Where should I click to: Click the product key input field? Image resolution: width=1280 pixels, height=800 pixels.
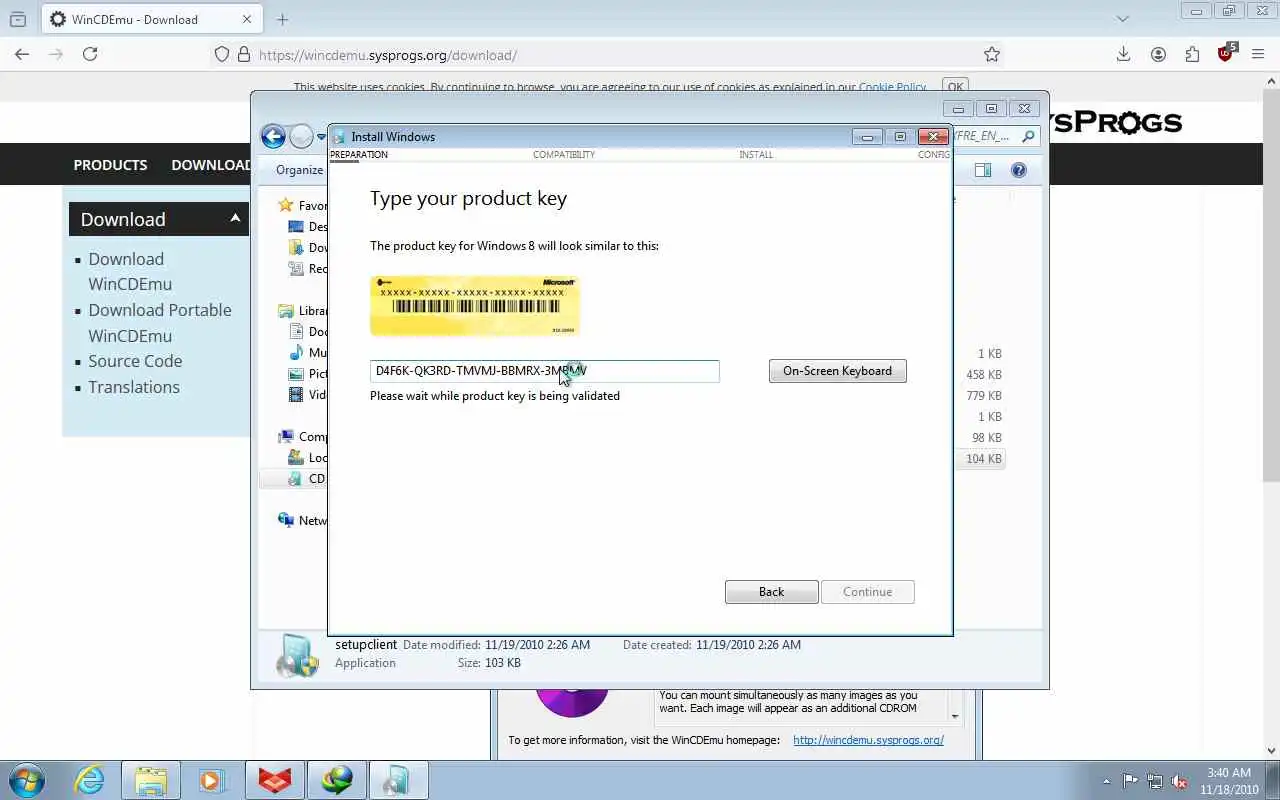pos(544,371)
